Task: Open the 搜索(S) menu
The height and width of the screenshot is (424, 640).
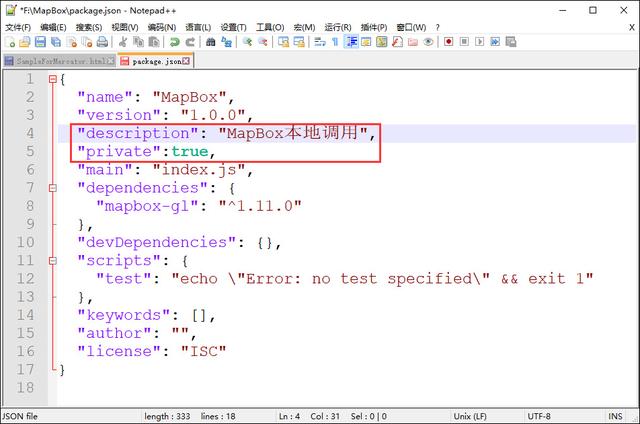Action: tap(89, 27)
